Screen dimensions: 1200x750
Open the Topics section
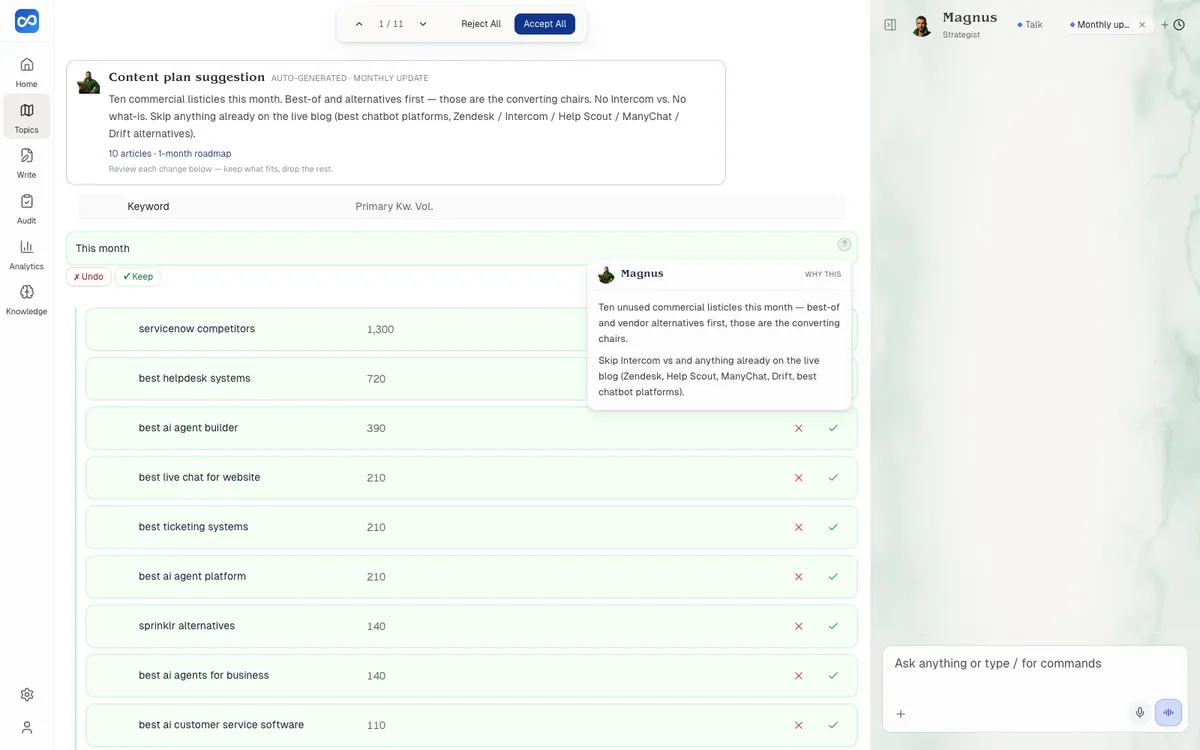pos(27,117)
